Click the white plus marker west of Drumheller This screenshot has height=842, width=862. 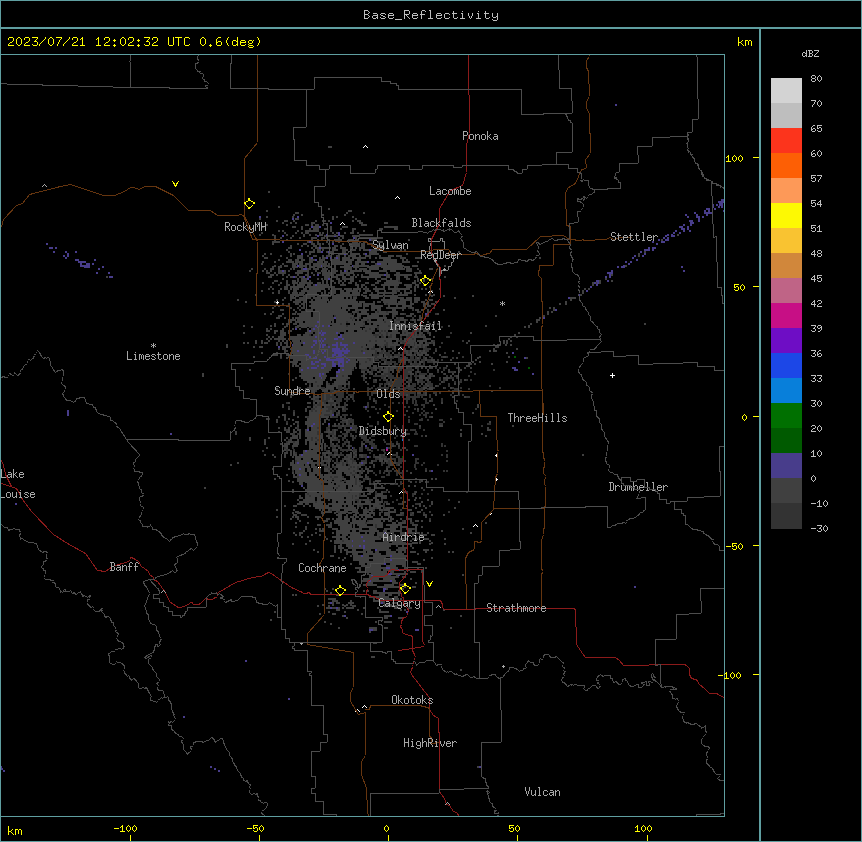(x=612, y=375)
